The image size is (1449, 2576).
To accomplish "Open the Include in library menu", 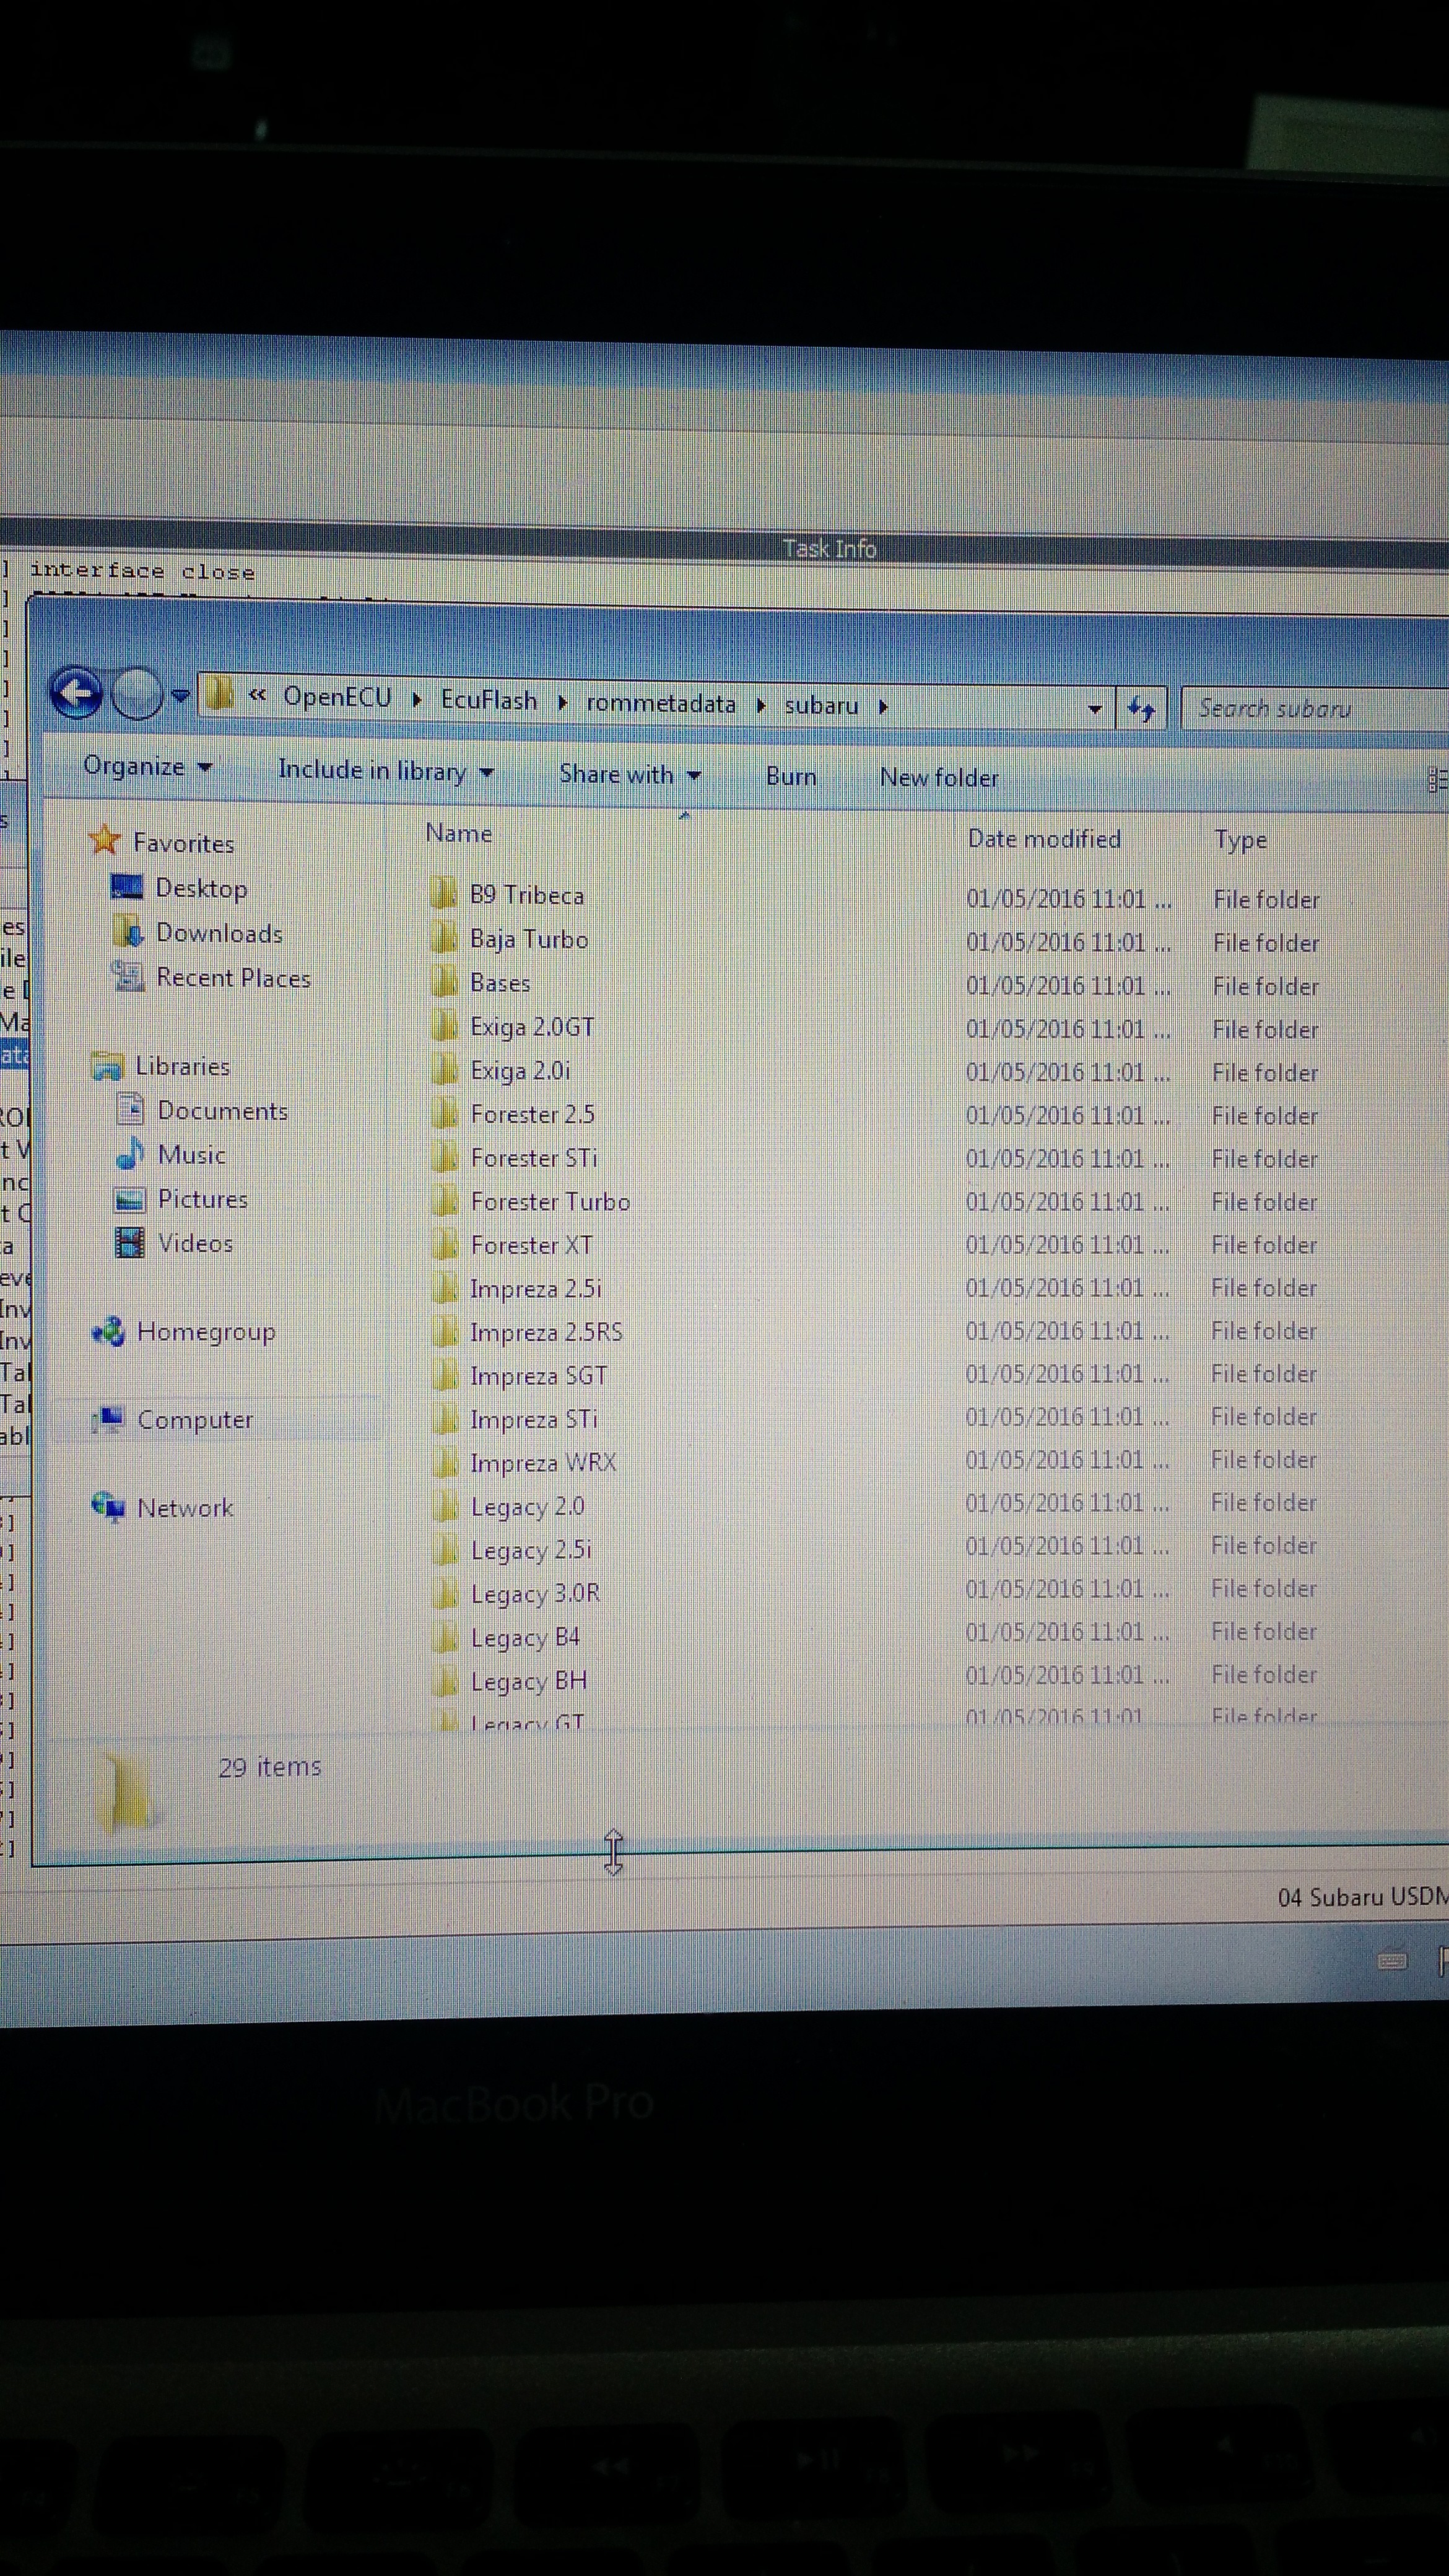I will click(386, 771).
